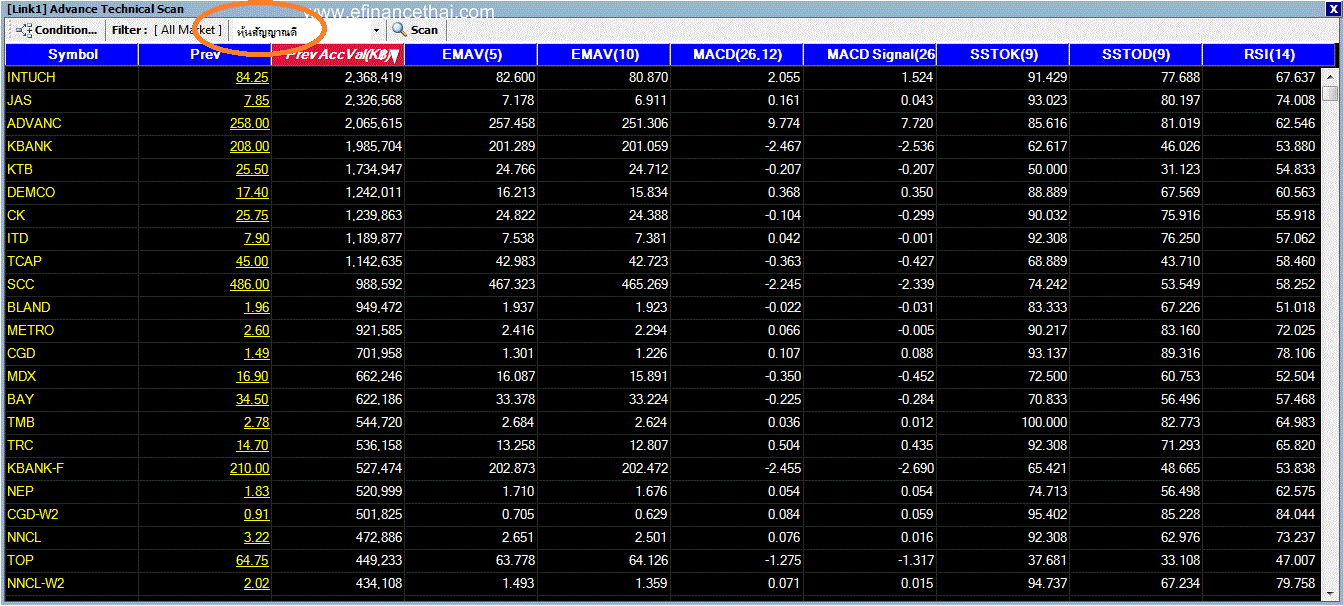
Task: Select the NNCL-W2 symbol
Action: coord(36,583)
